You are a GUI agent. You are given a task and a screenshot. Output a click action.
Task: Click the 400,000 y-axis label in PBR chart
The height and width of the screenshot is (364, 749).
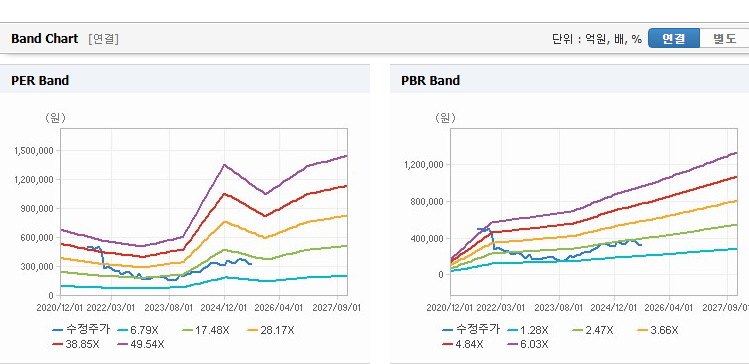(428, 238)
